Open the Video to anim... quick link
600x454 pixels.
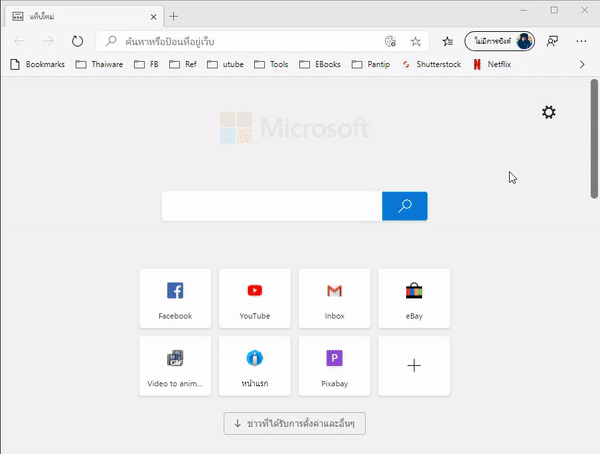pos(175,366)
